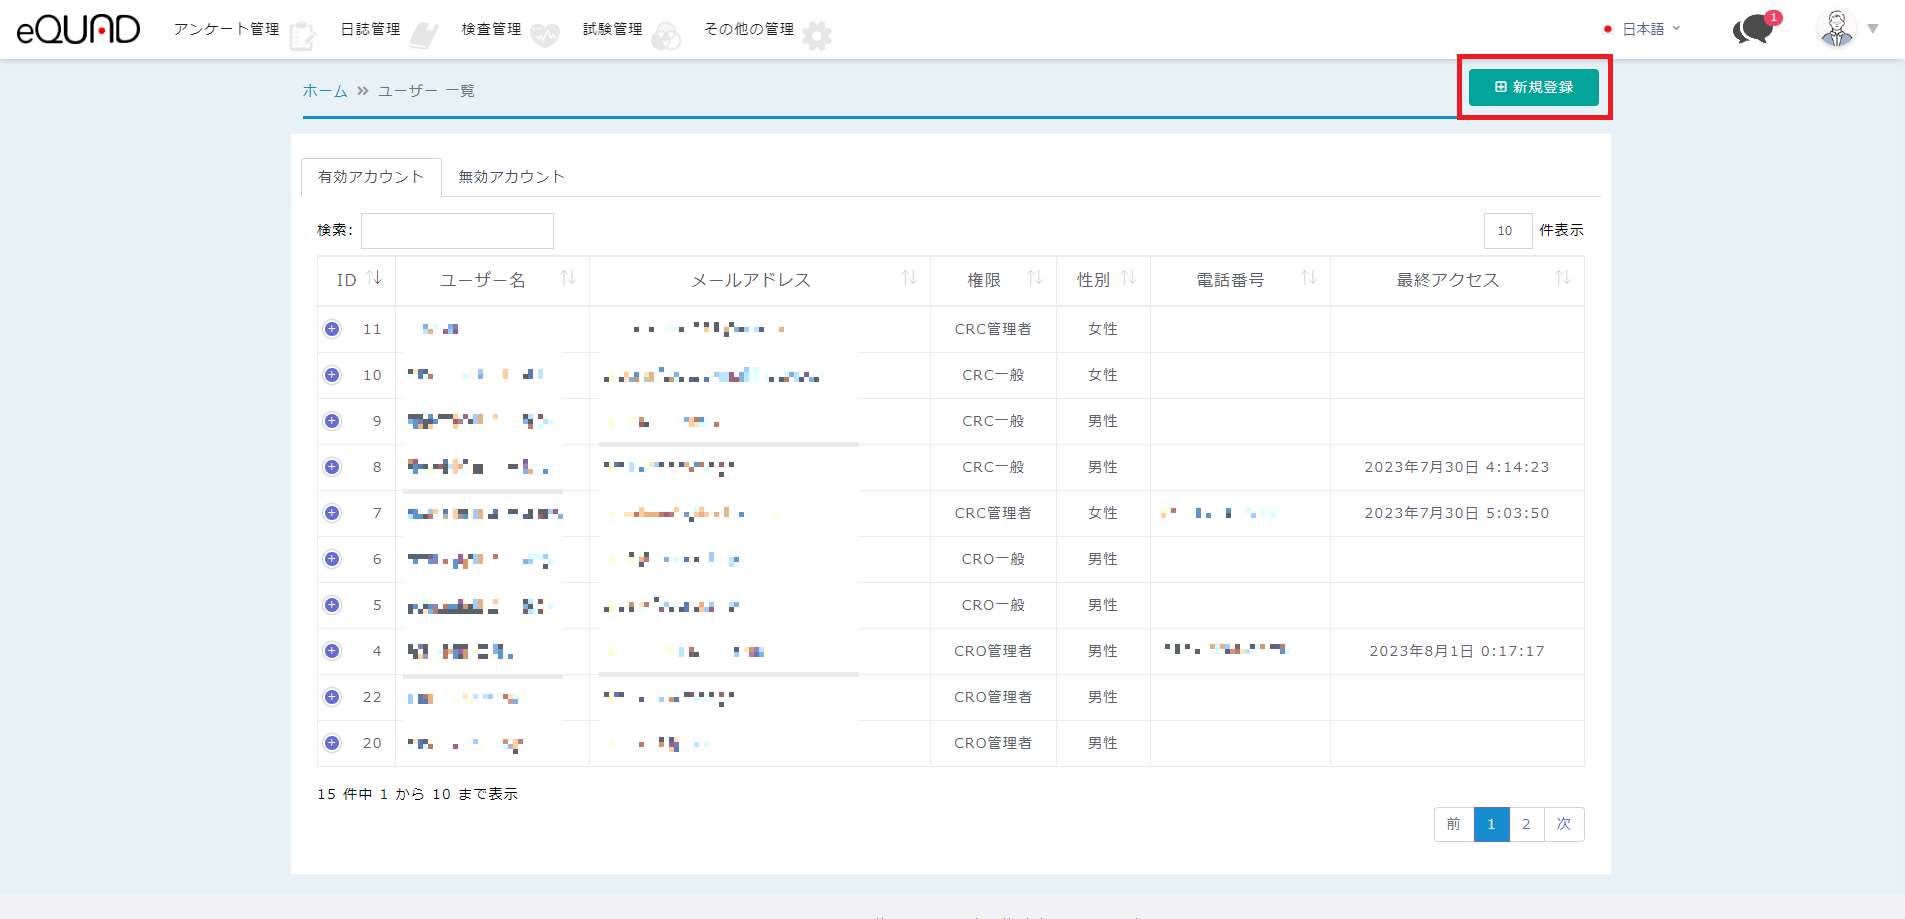
Task: Click the eQUAD logo
Action: click(x=78, y=30)
